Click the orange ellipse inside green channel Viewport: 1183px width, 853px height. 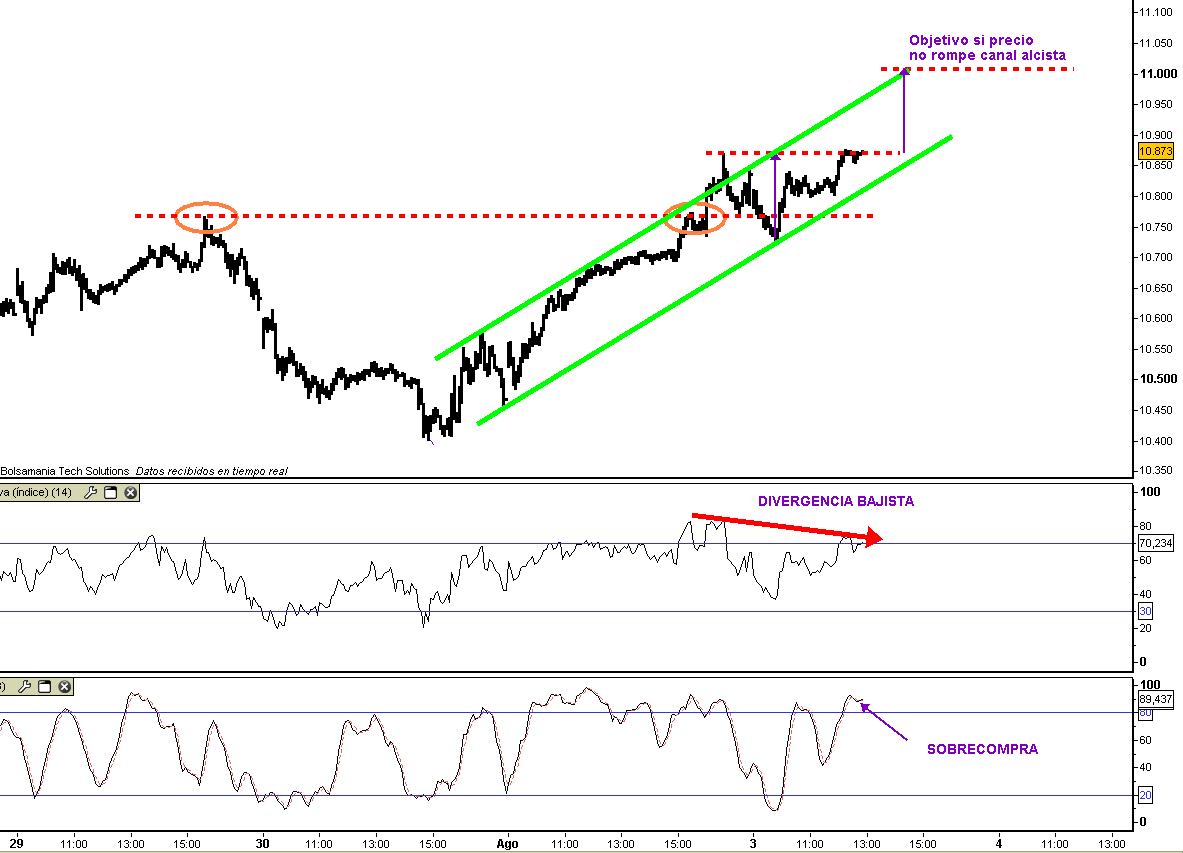point(695,216)
